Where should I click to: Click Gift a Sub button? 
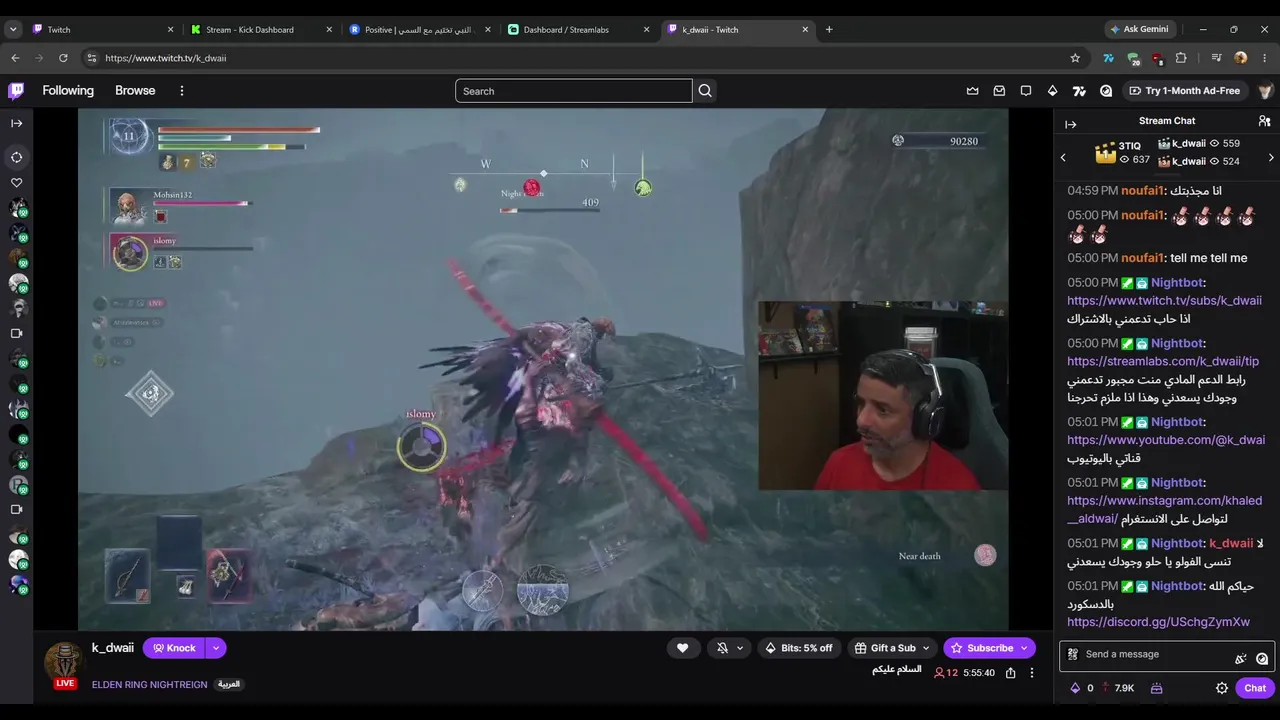coord(884,648)
